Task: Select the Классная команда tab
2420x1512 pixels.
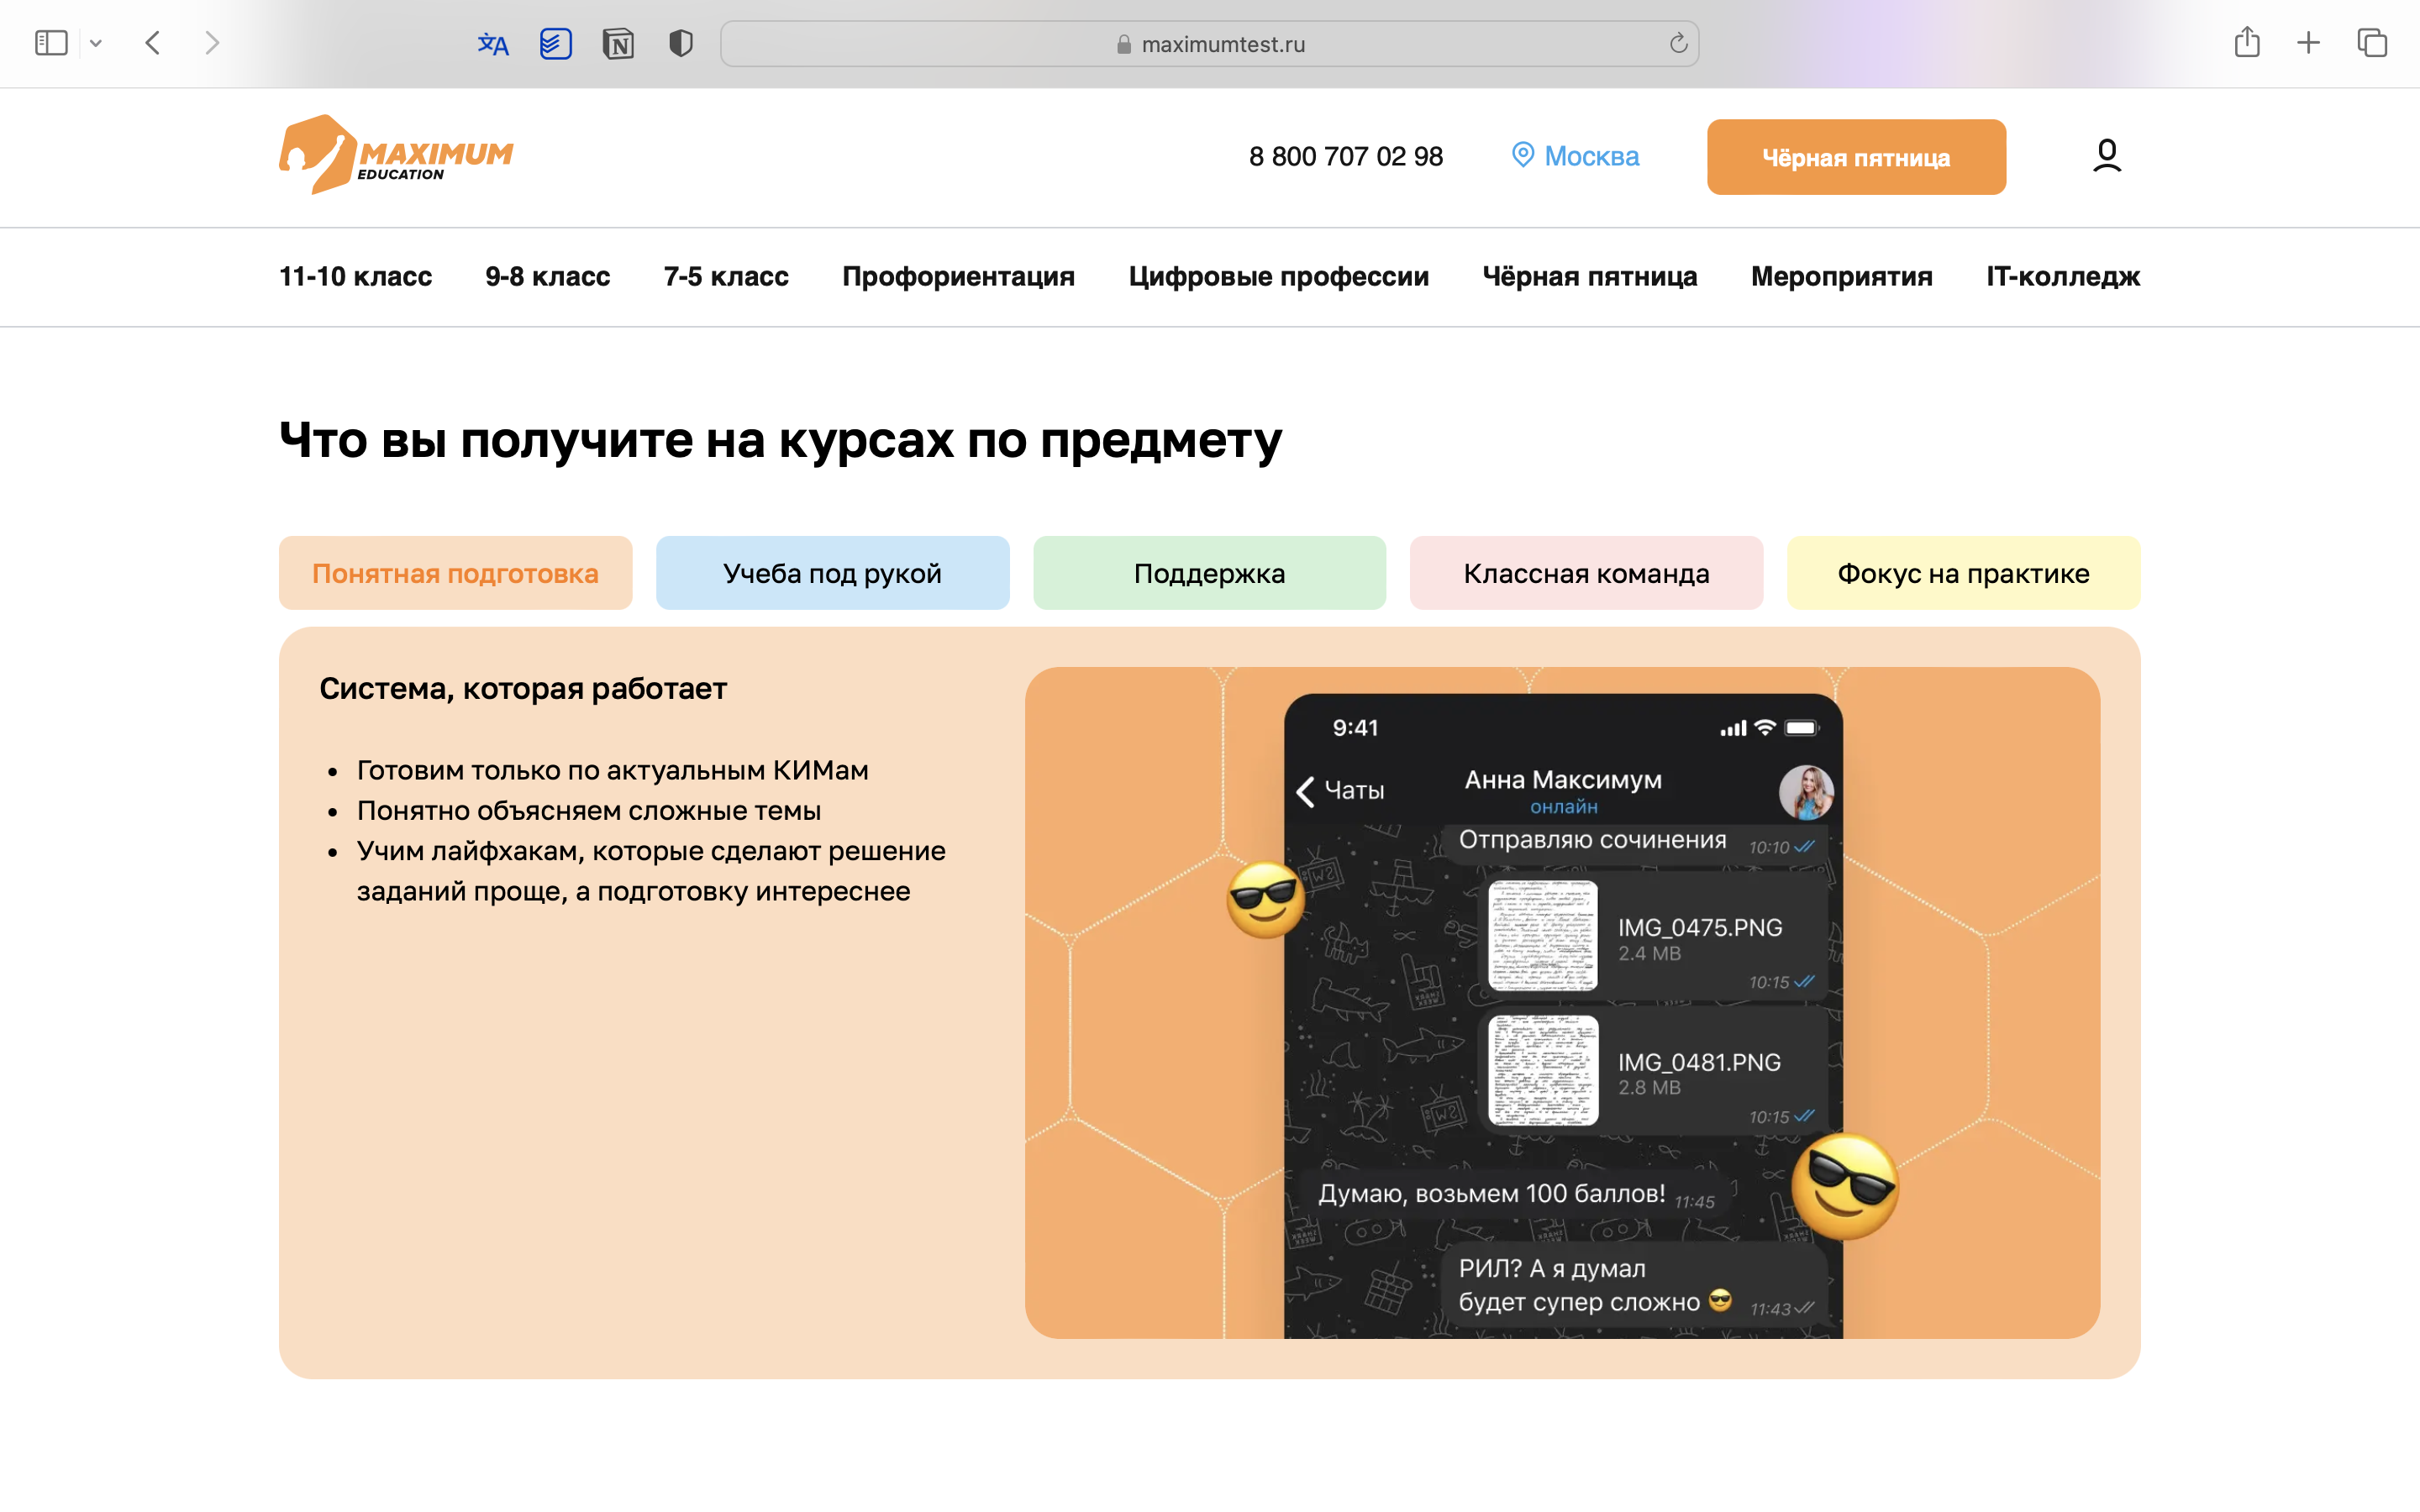Action: pyautogui.click(x=1587, y=573)
